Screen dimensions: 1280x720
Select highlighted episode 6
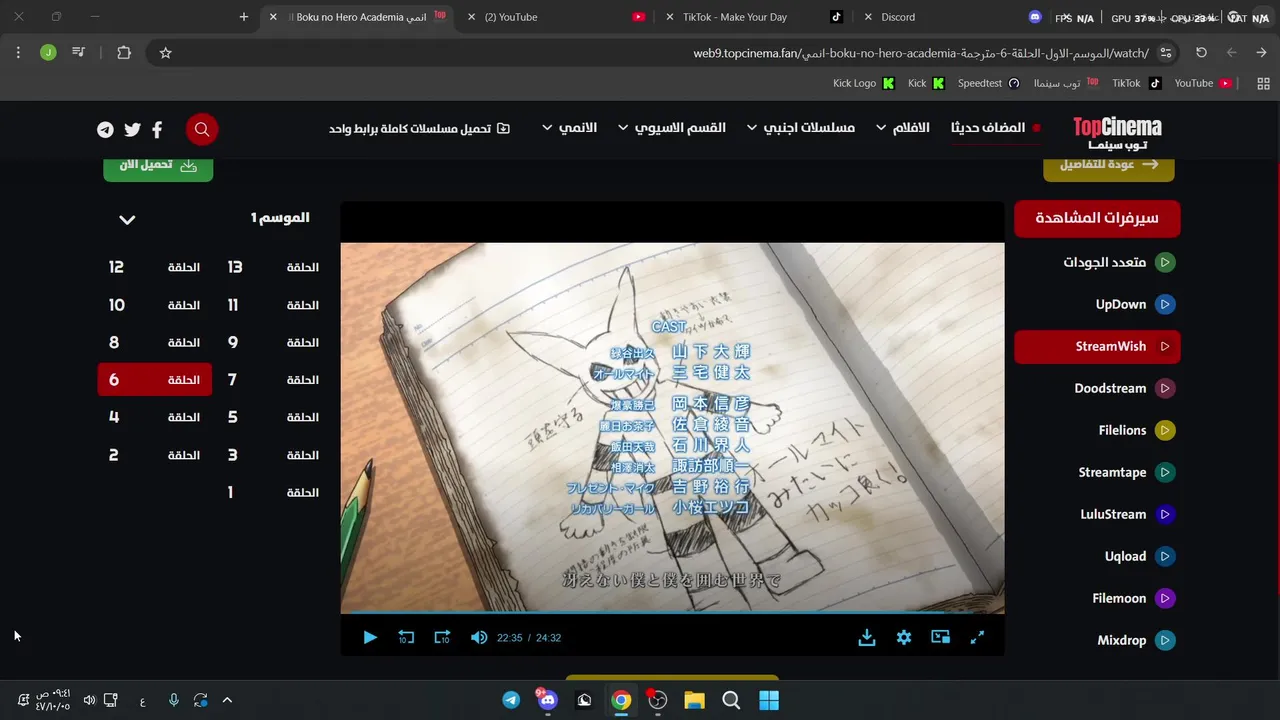tap(155, 380)
